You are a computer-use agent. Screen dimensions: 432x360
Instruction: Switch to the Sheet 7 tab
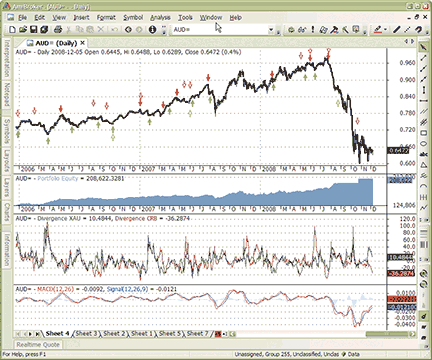[198, 333]
